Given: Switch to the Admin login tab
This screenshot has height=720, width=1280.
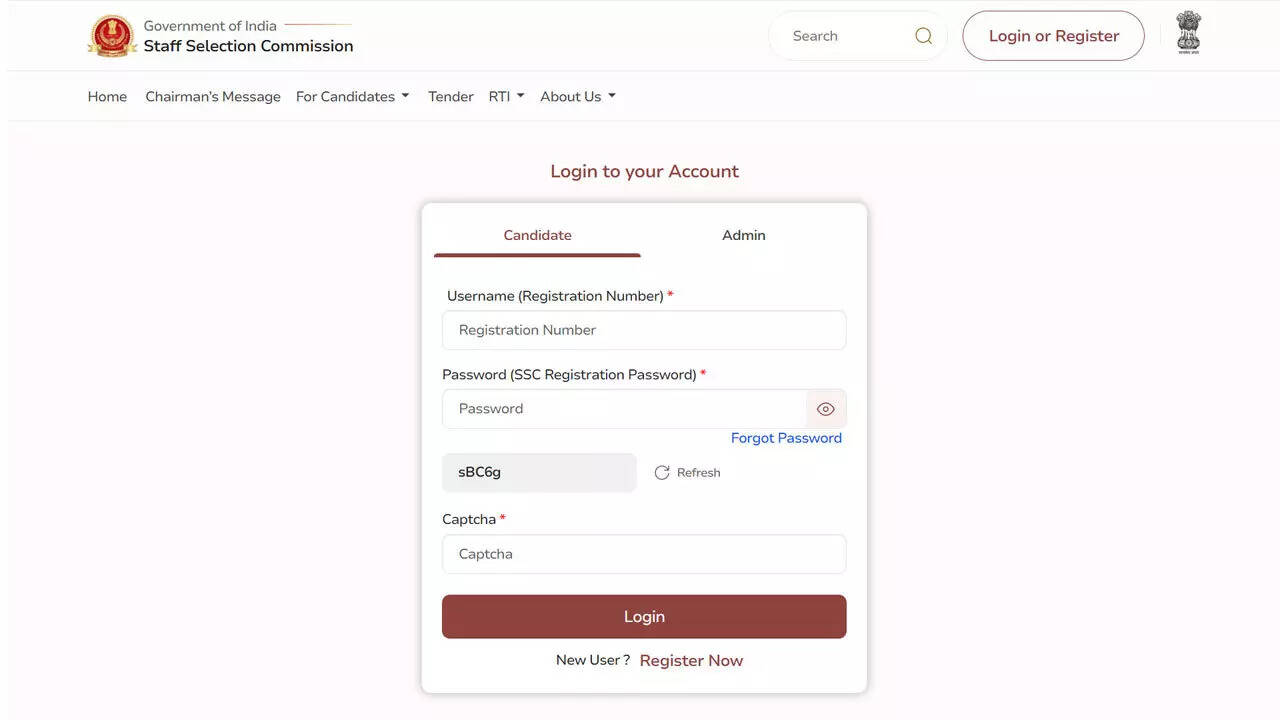Looking at the screenshot, I should [744, 235].
